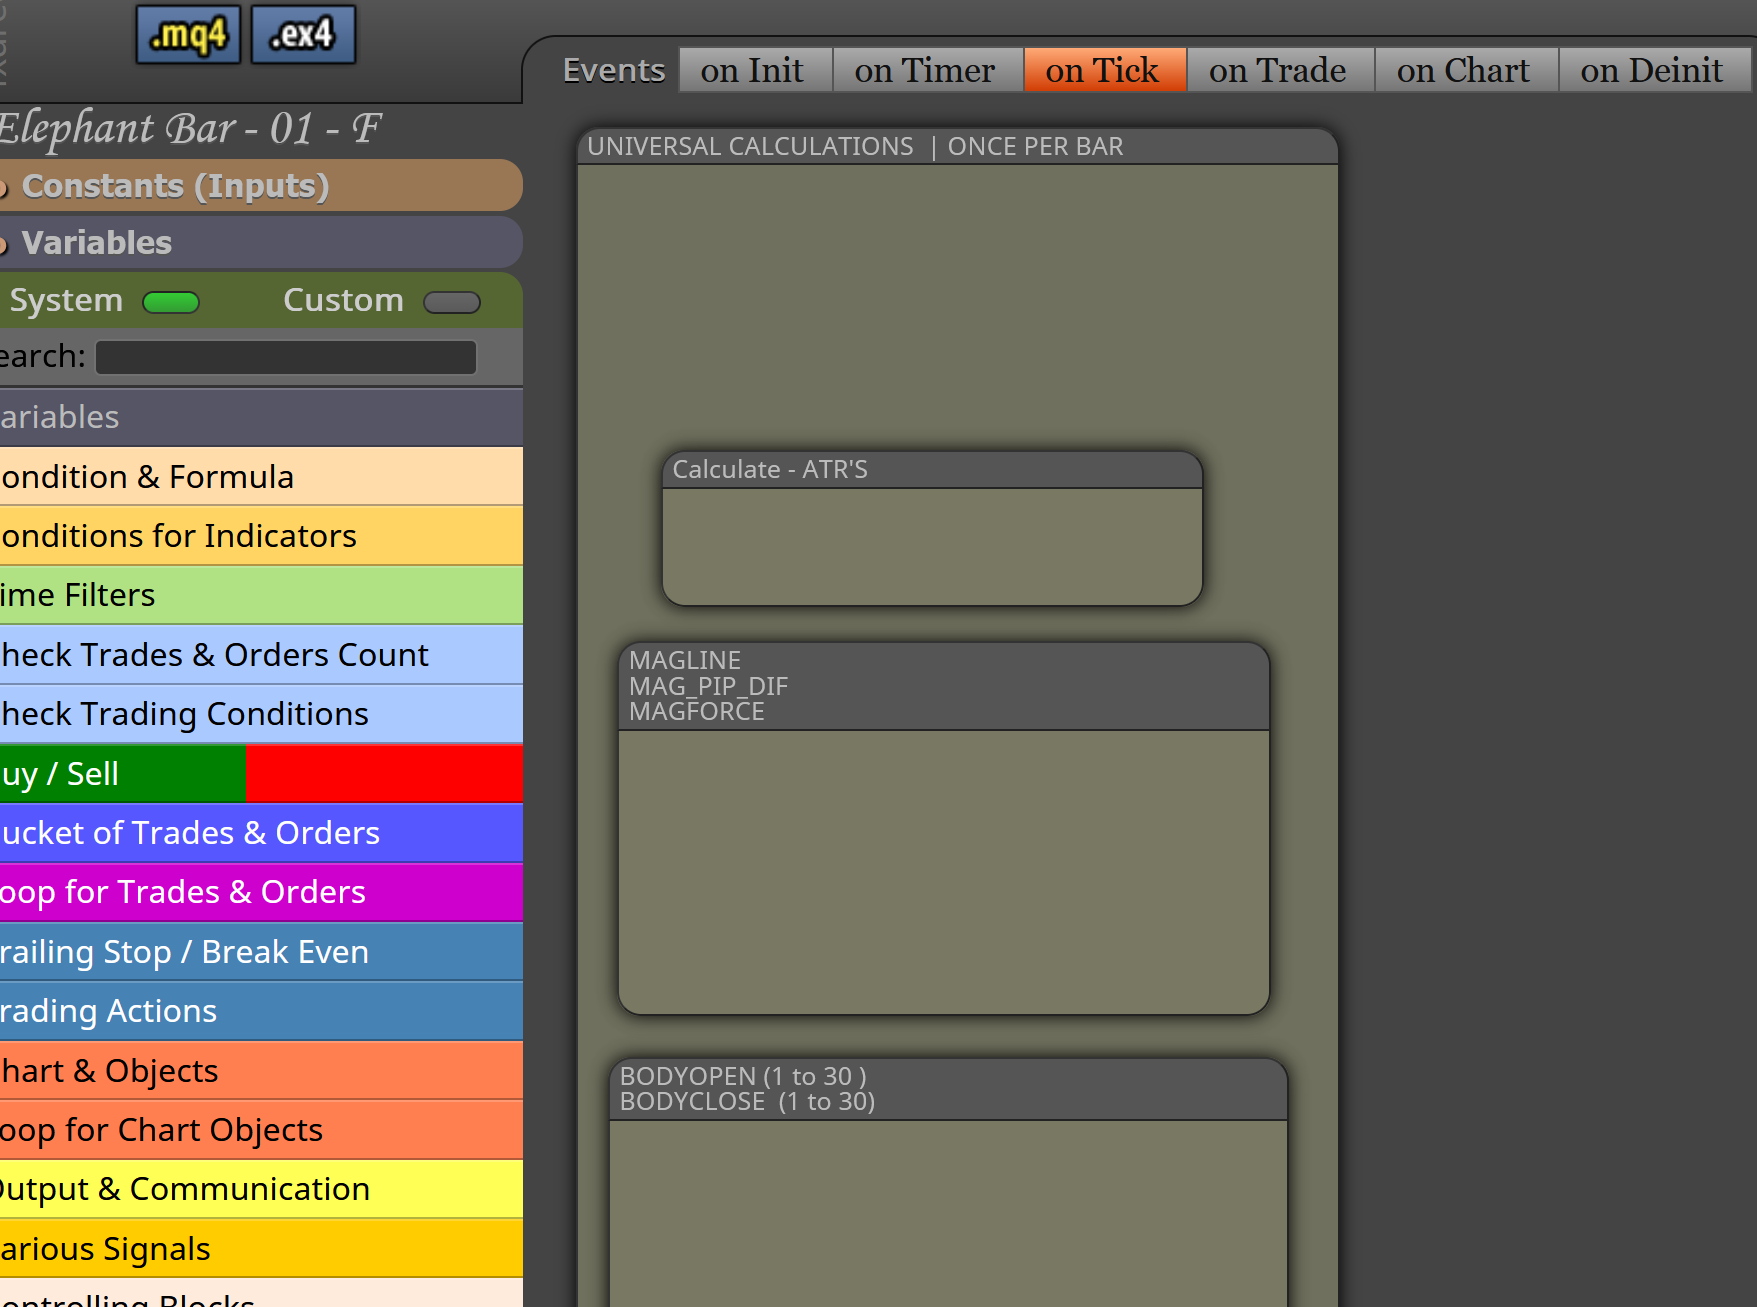This screenshot has width=1757, height=1307.
Task: Export project as .ex4 file
Action: click(303, 35)
